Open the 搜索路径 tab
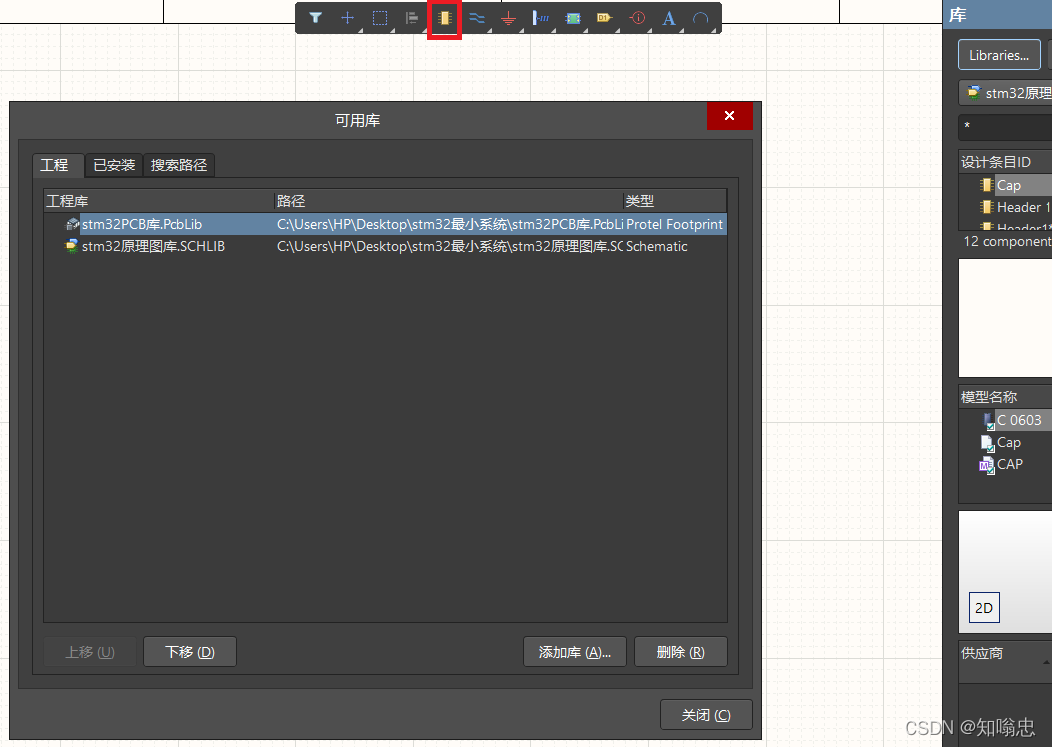This screenshot has width=1052, height=747. [x=179, y=165]
